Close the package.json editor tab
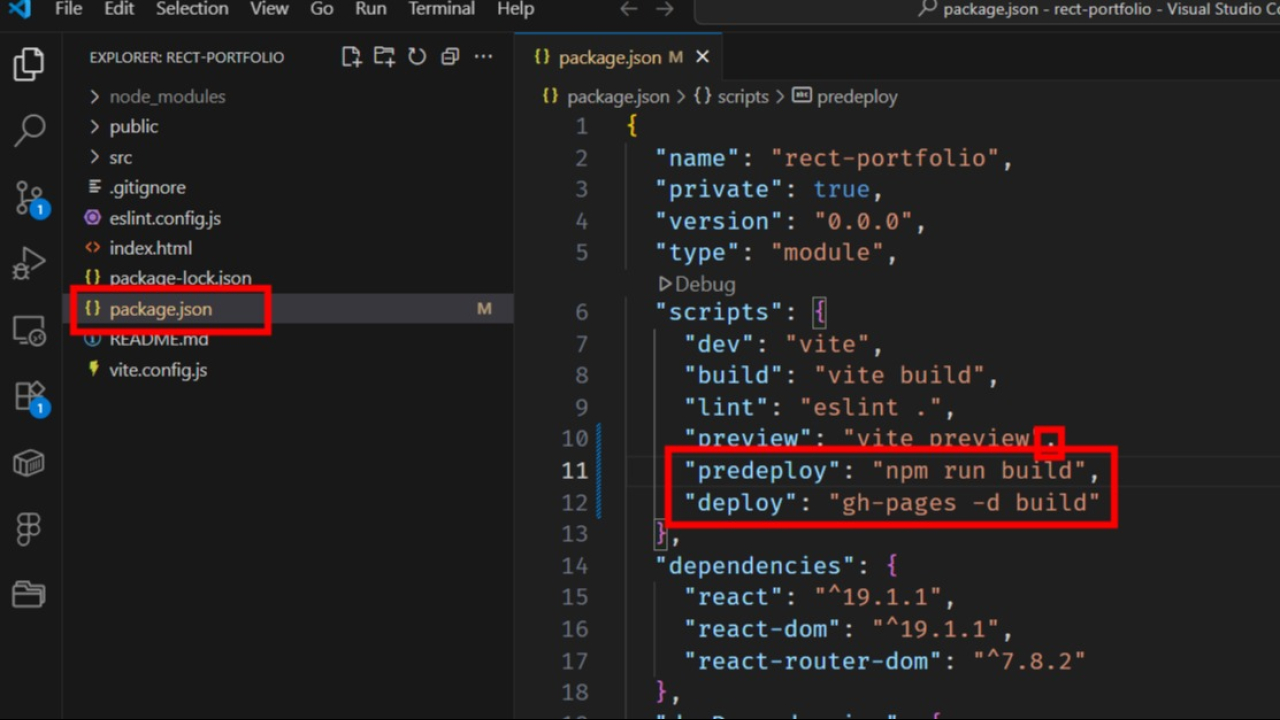 [x=702, y=57]
